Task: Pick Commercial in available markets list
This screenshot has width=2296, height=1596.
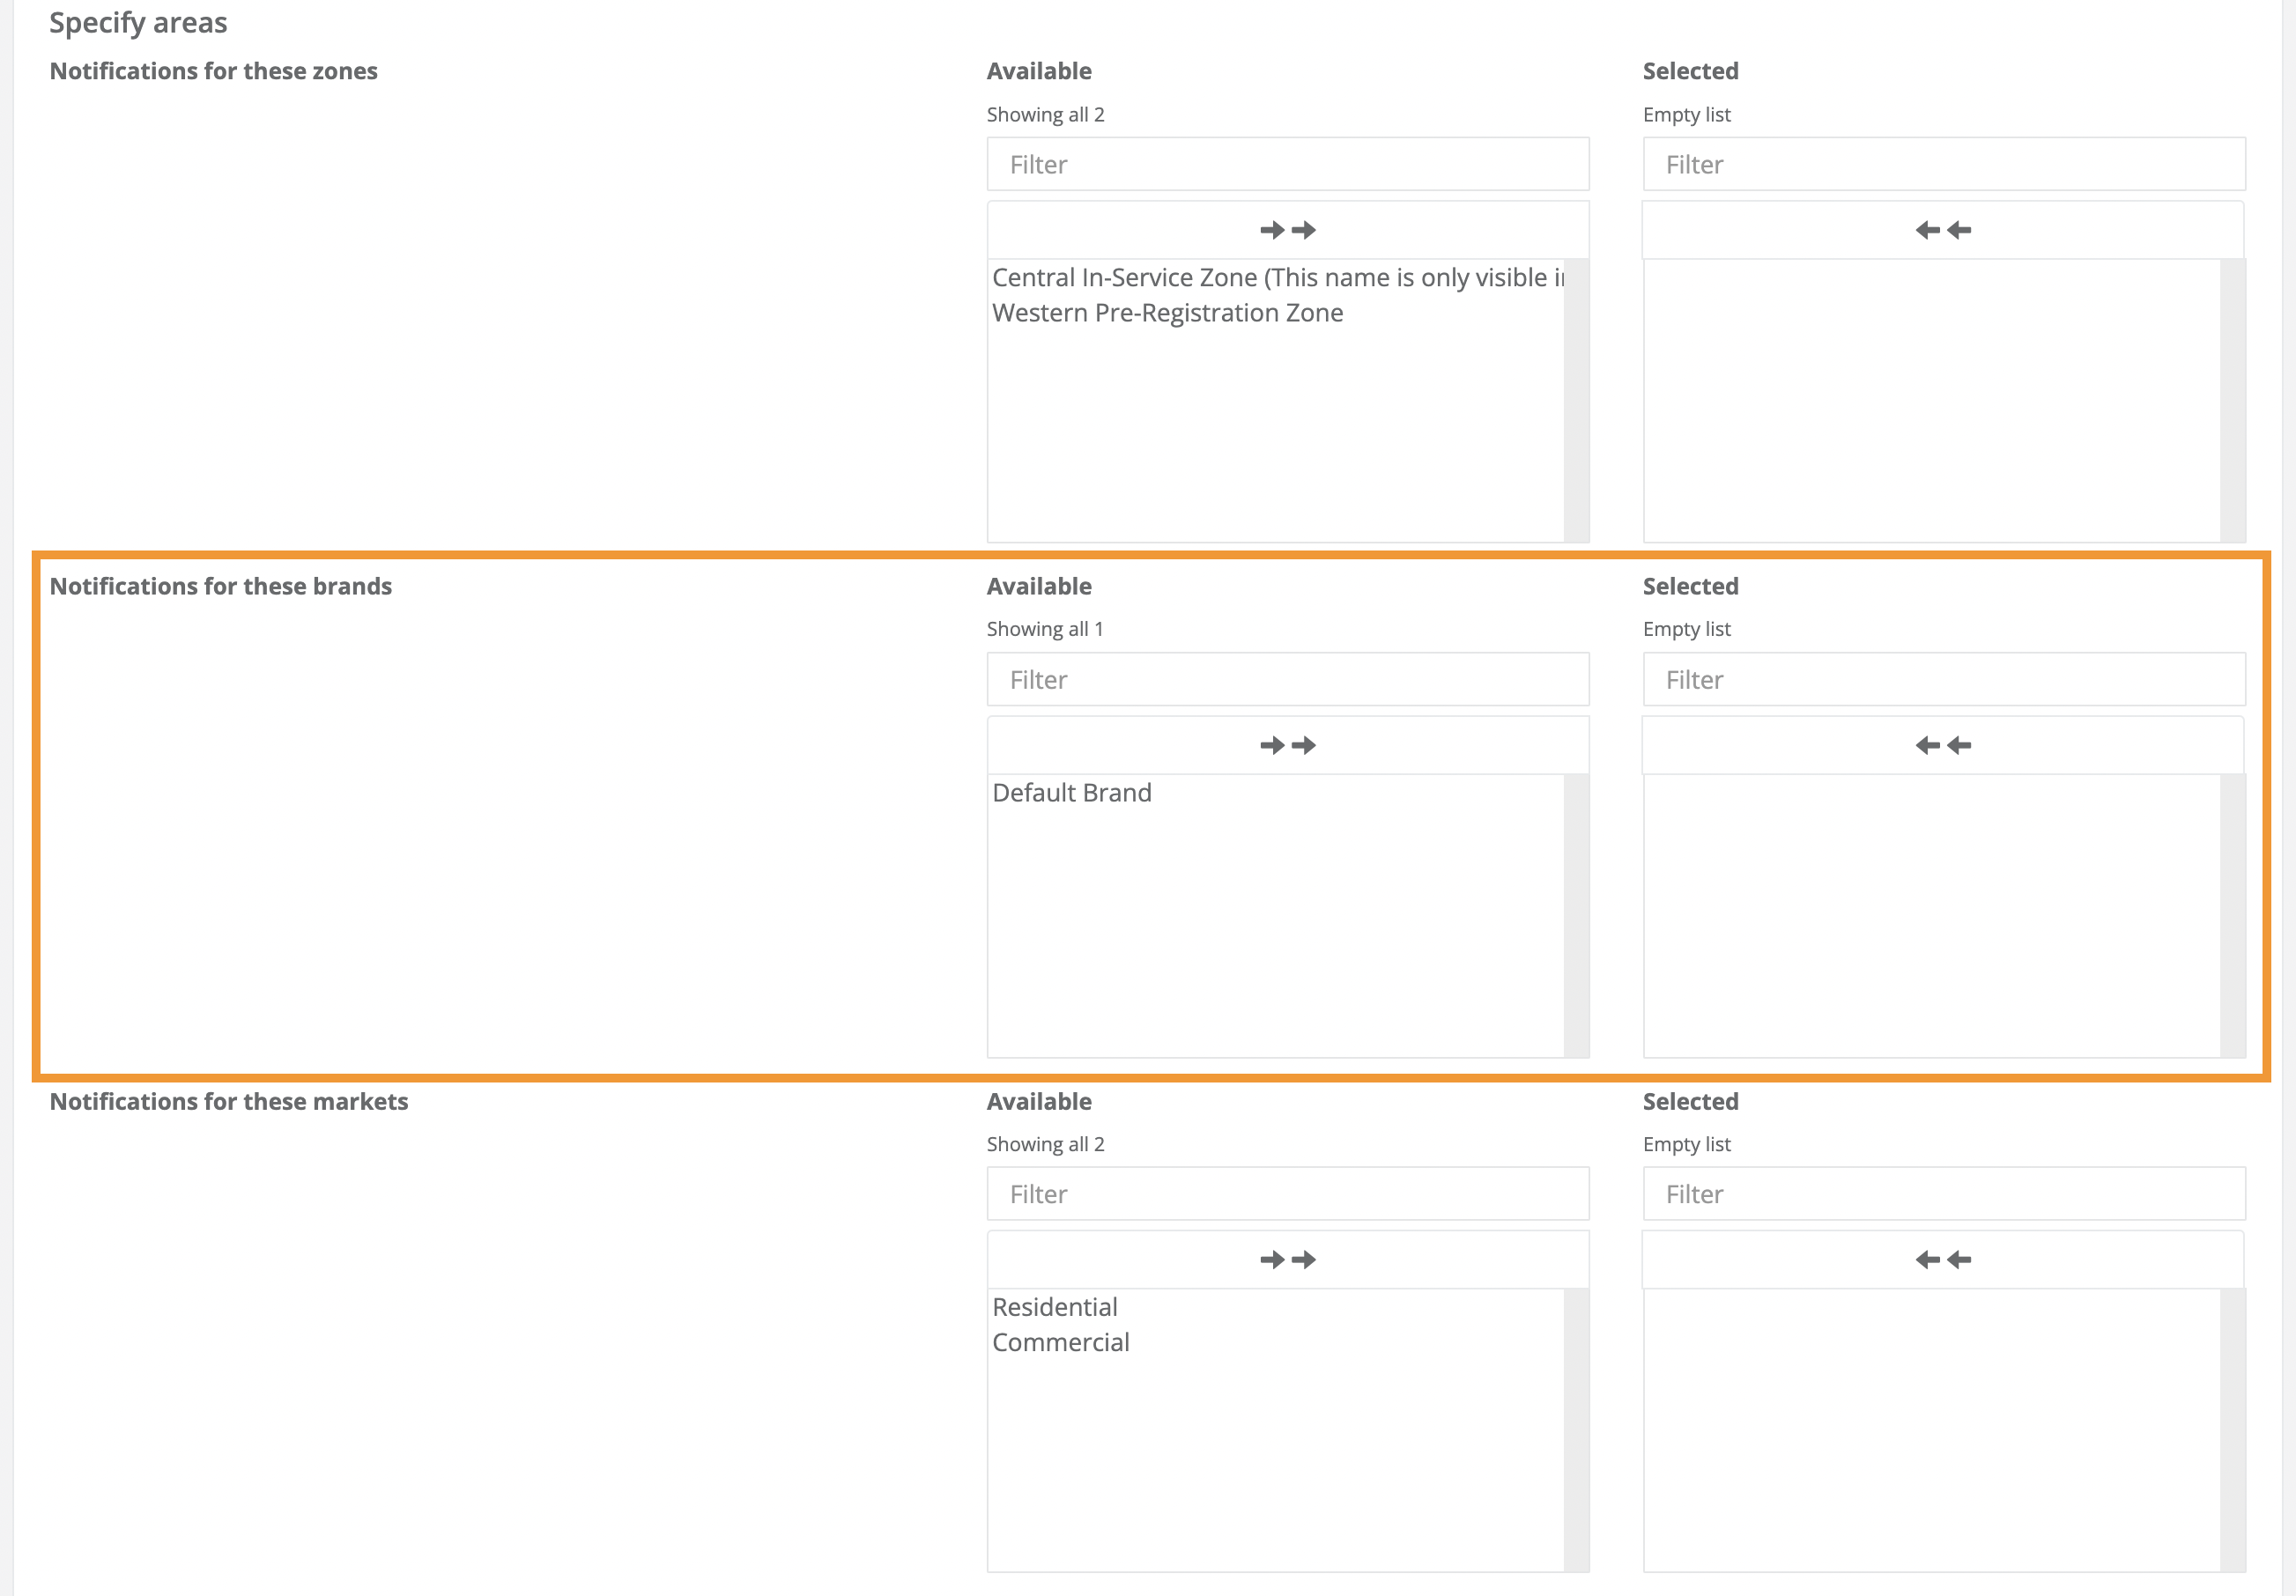Action: tap(1060, 1342)
